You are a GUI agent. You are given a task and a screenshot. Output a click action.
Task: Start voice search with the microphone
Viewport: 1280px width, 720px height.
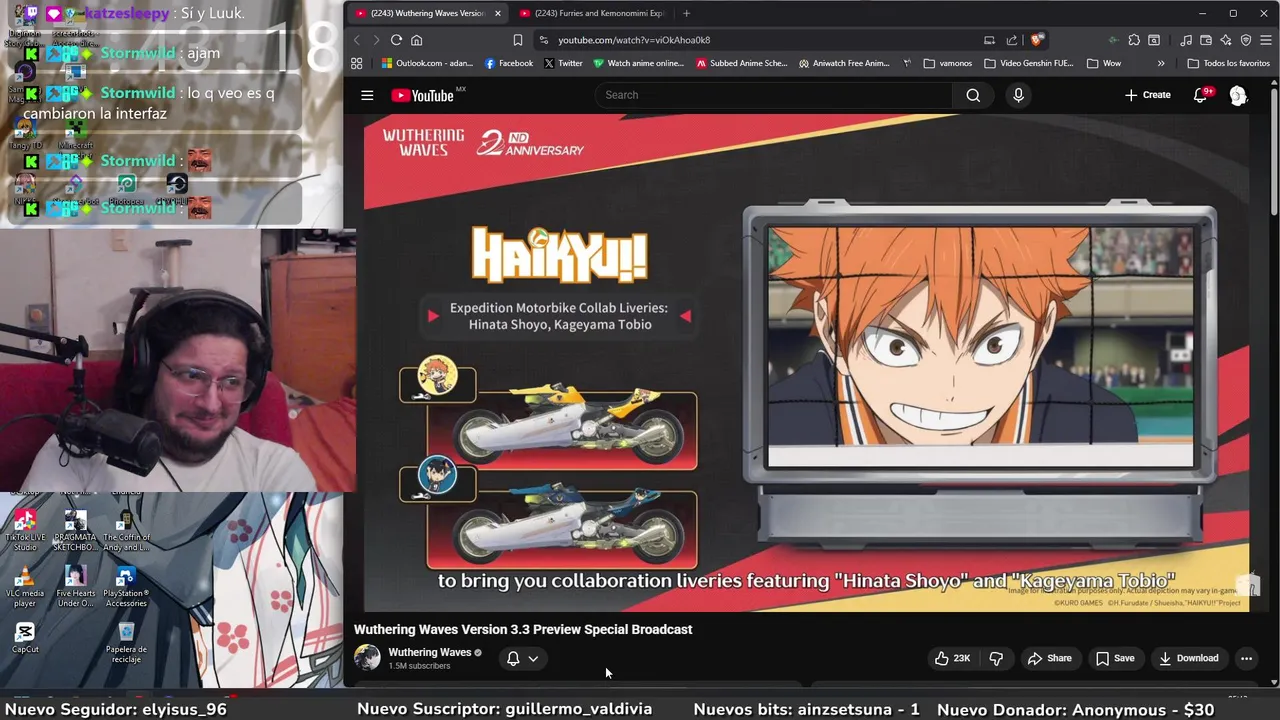pos(1018,95)
